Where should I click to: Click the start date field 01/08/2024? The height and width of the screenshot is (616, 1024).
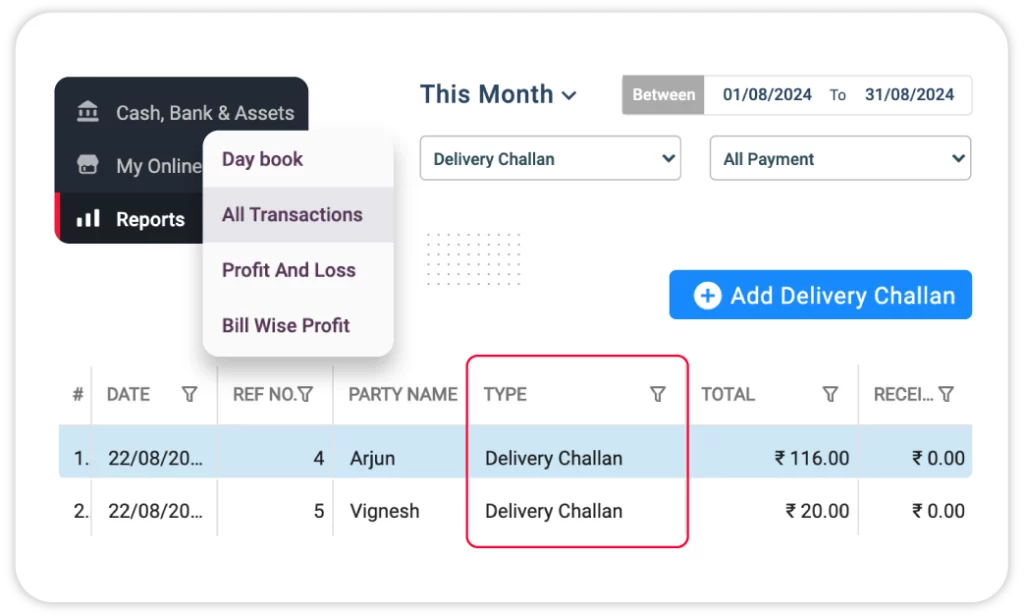767,95
